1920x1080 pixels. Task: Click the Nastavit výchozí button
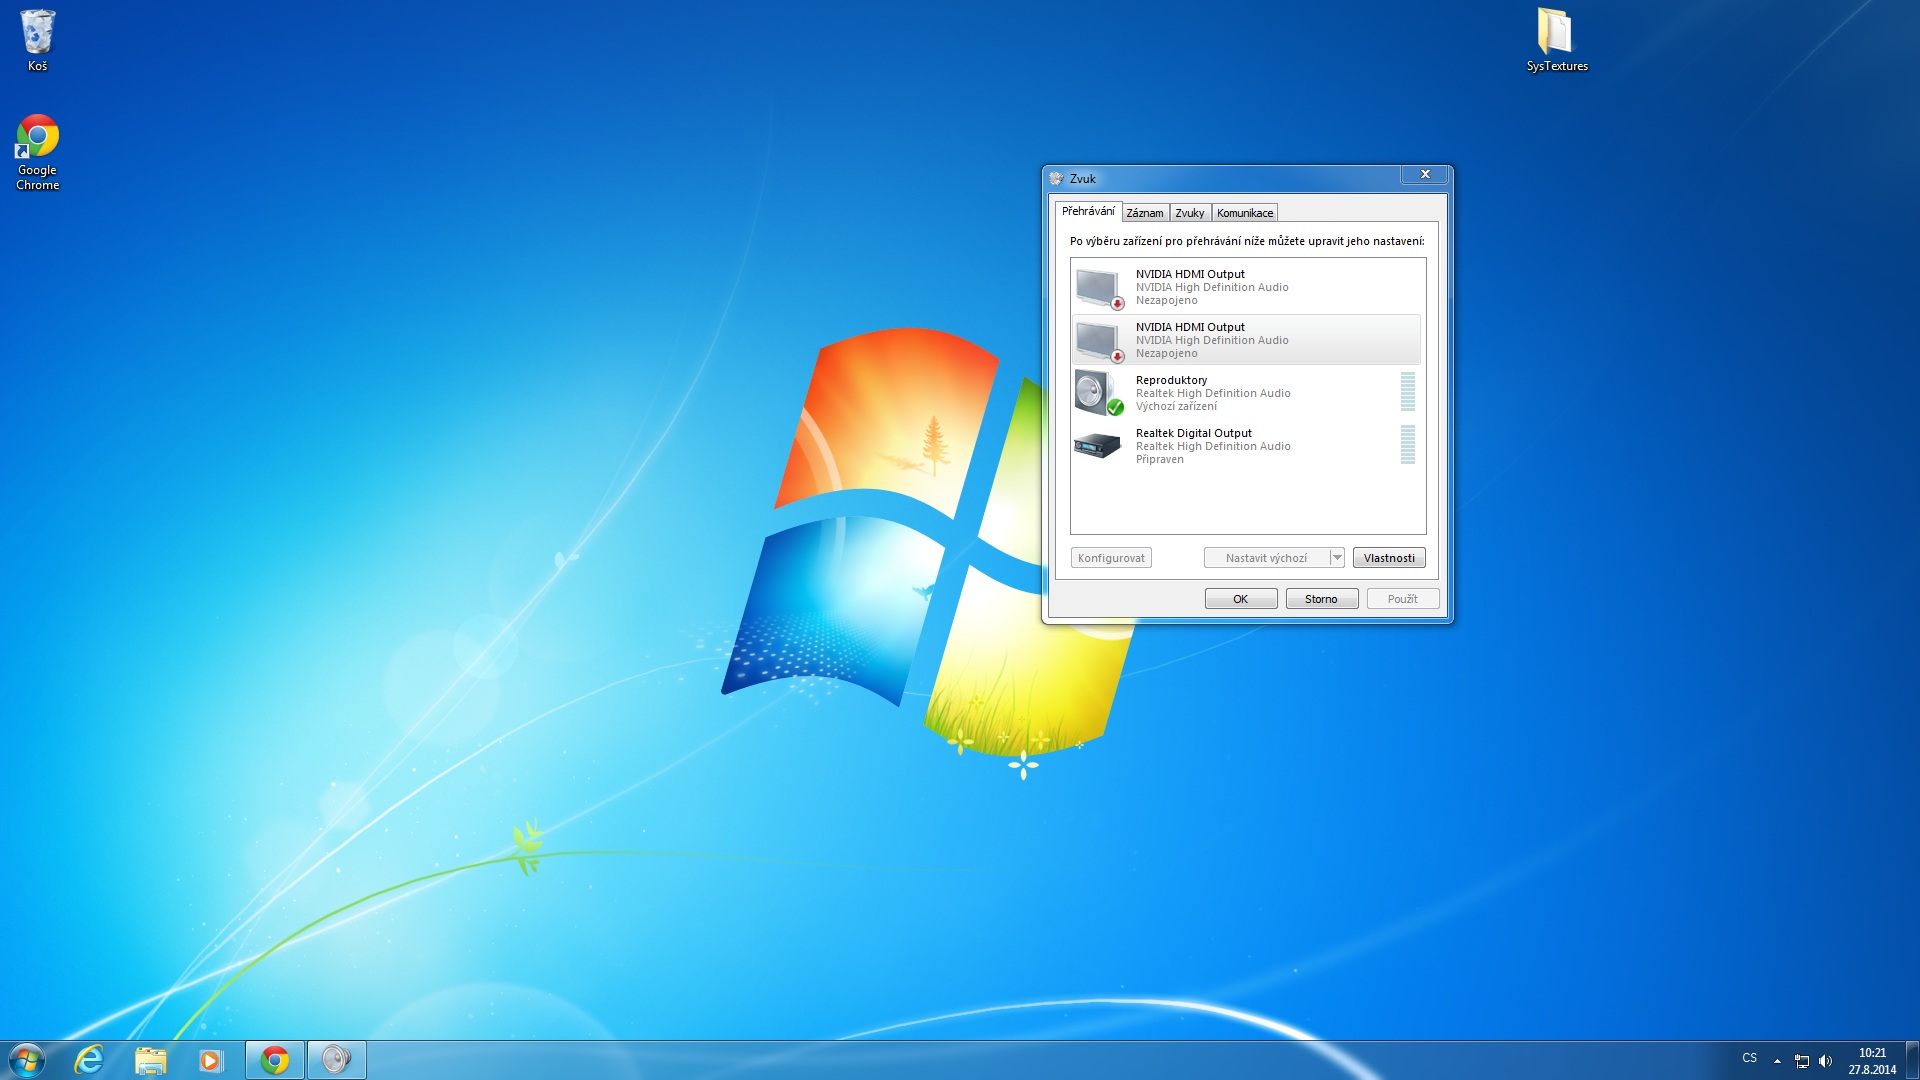tap(1266, 558)
